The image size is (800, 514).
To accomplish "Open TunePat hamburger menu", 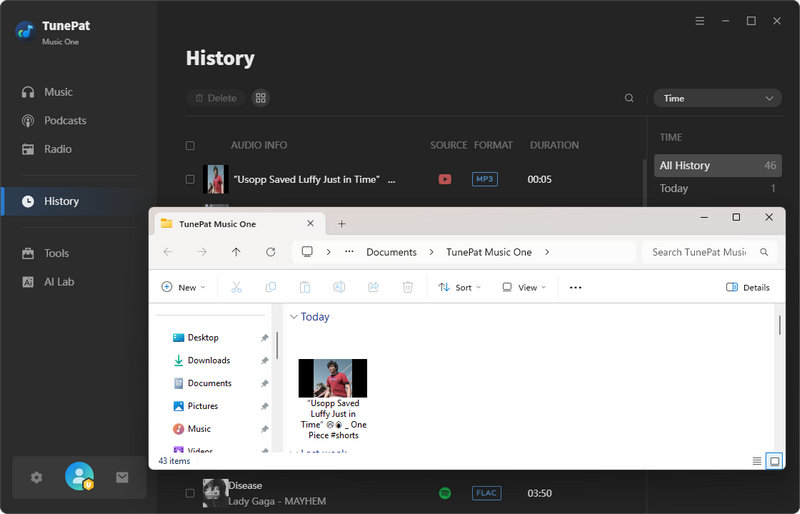I will [x=700, y=21].
